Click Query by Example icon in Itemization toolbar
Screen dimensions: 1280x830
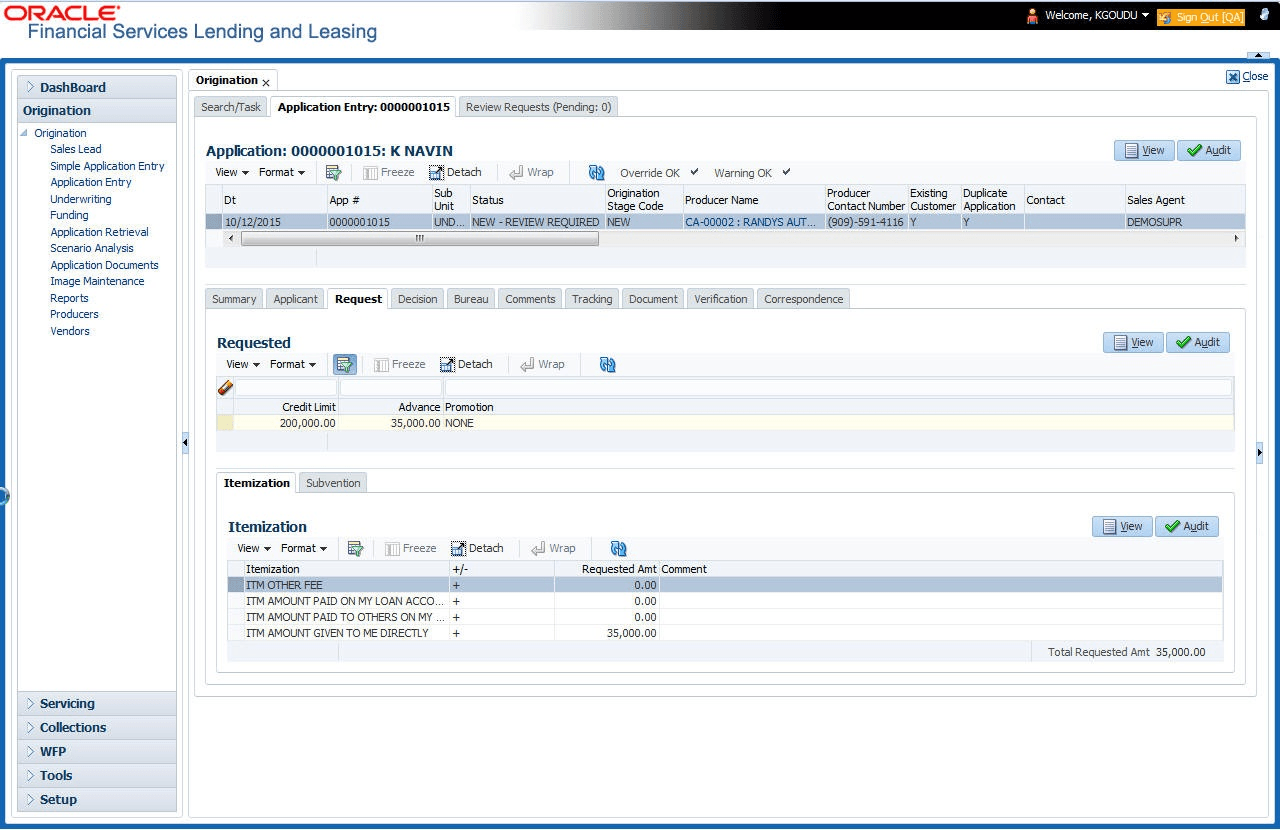(x=355, y=548)
